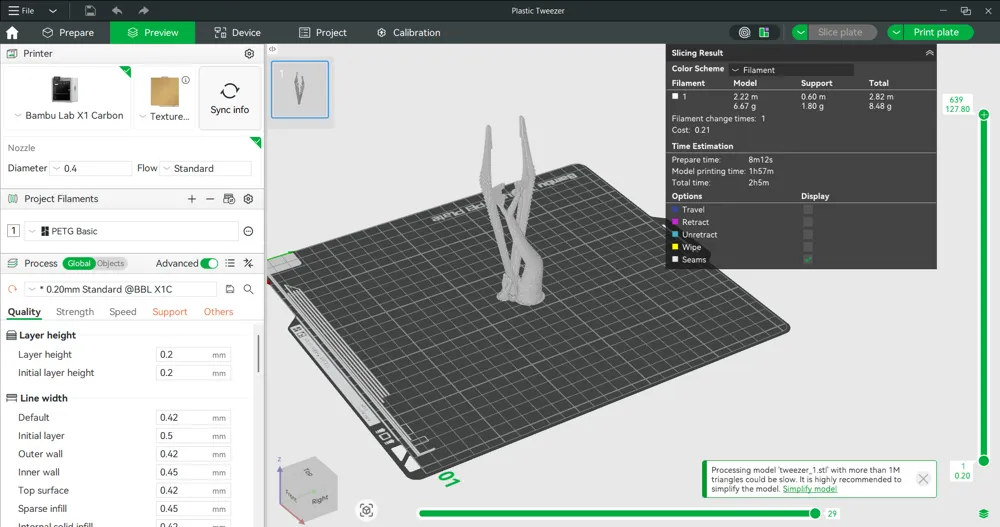Open the Device tab
The image size is (1000, 527).
tap(237, 33)
